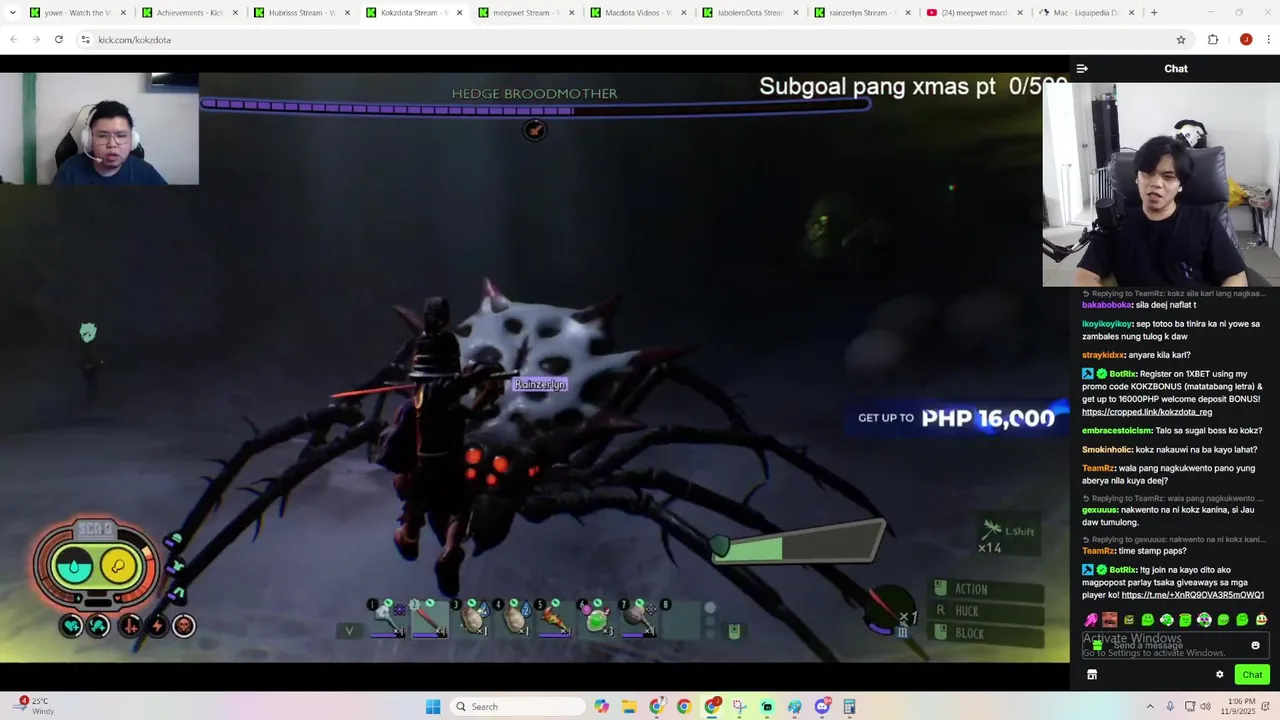Switch to the meepwet macdota YouTube tab
Viewport: 1280px width, 720px height.
[973, 13]
